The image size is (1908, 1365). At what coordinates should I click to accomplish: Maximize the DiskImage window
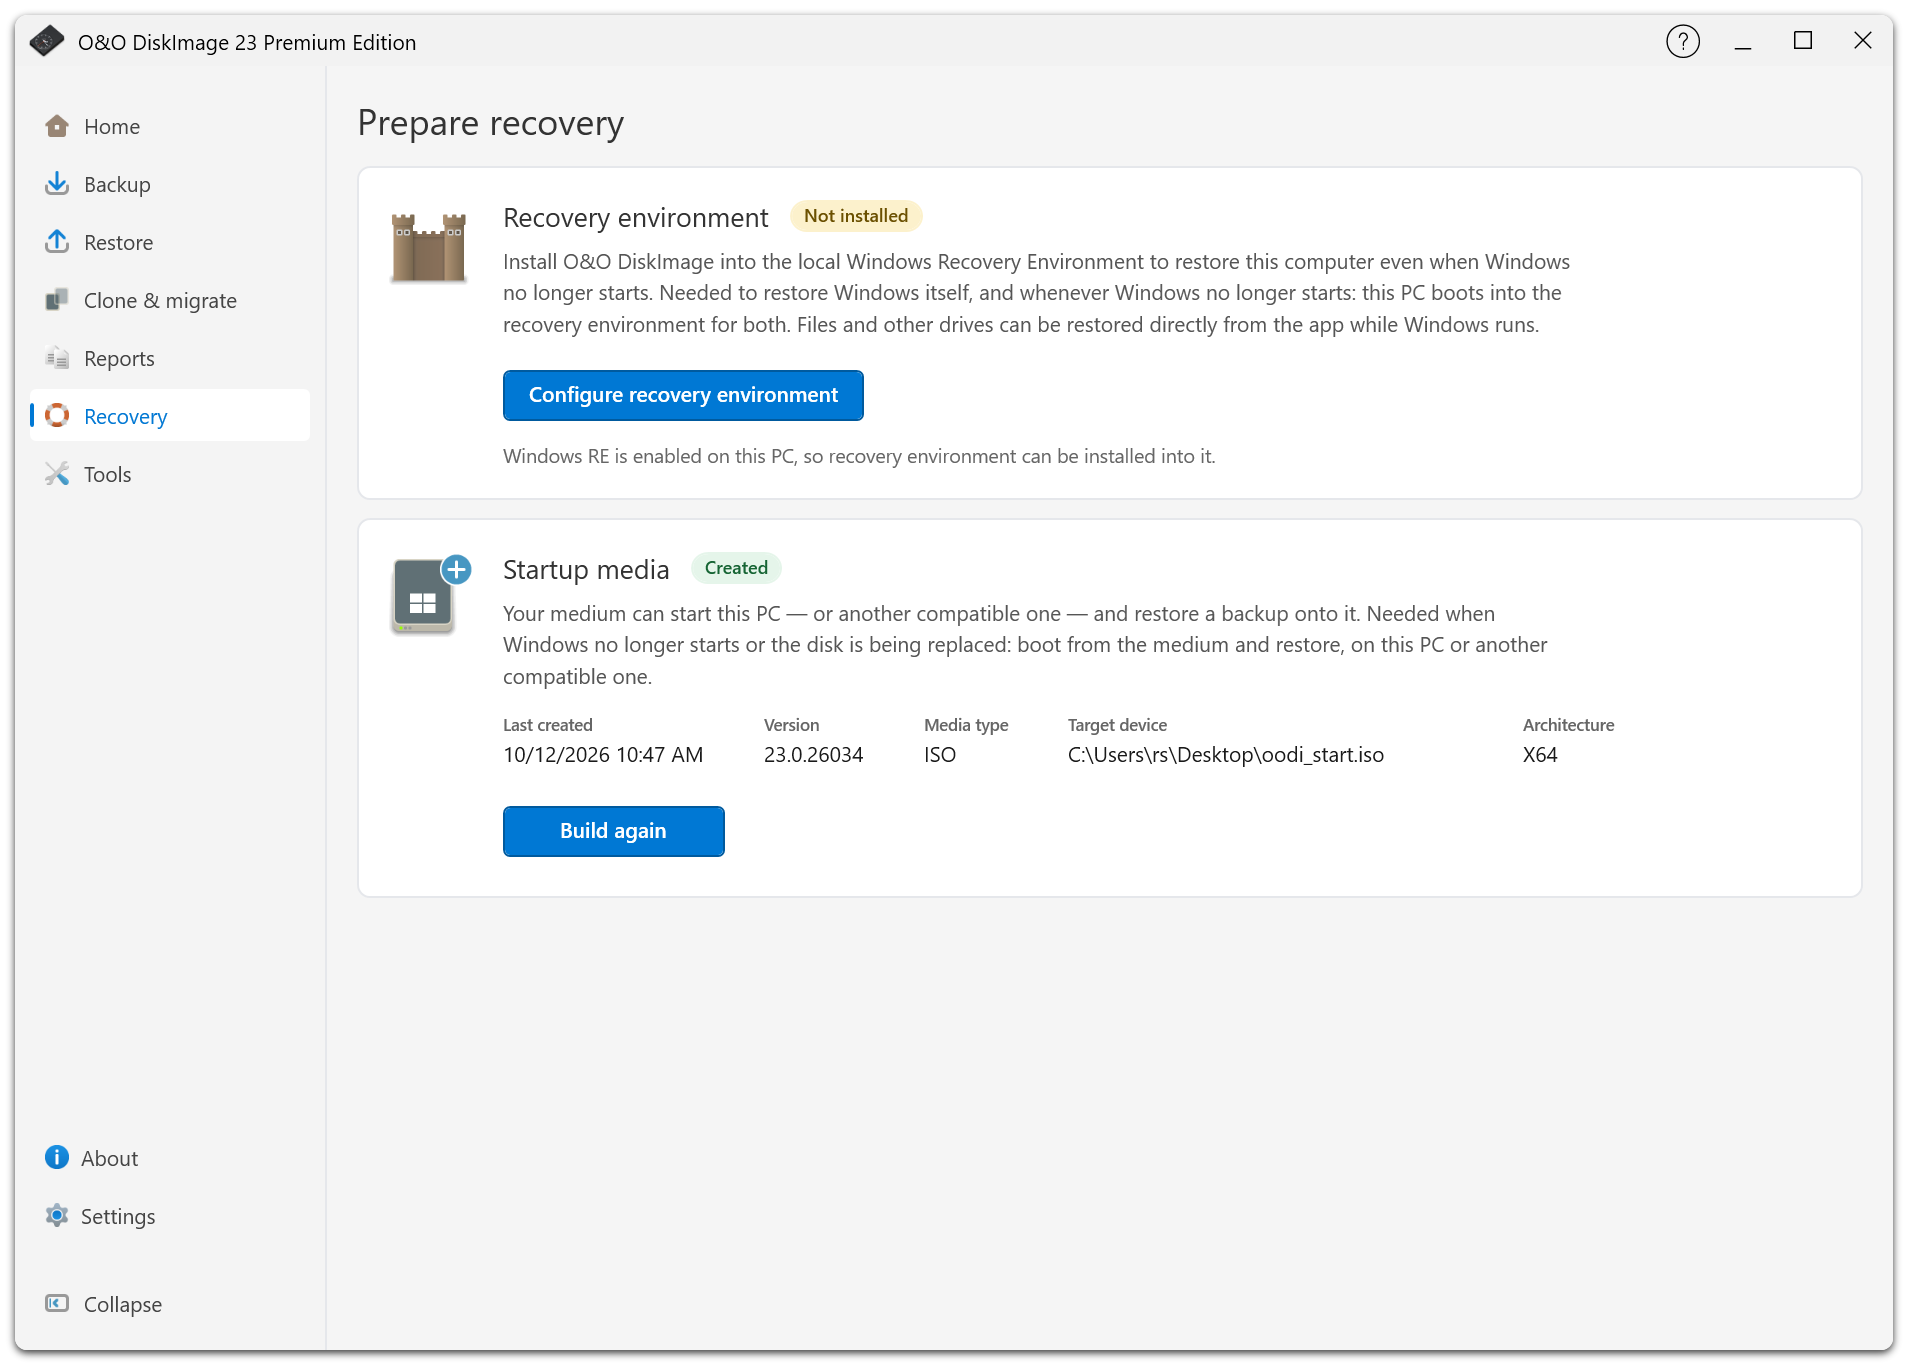coord(1803,41)
